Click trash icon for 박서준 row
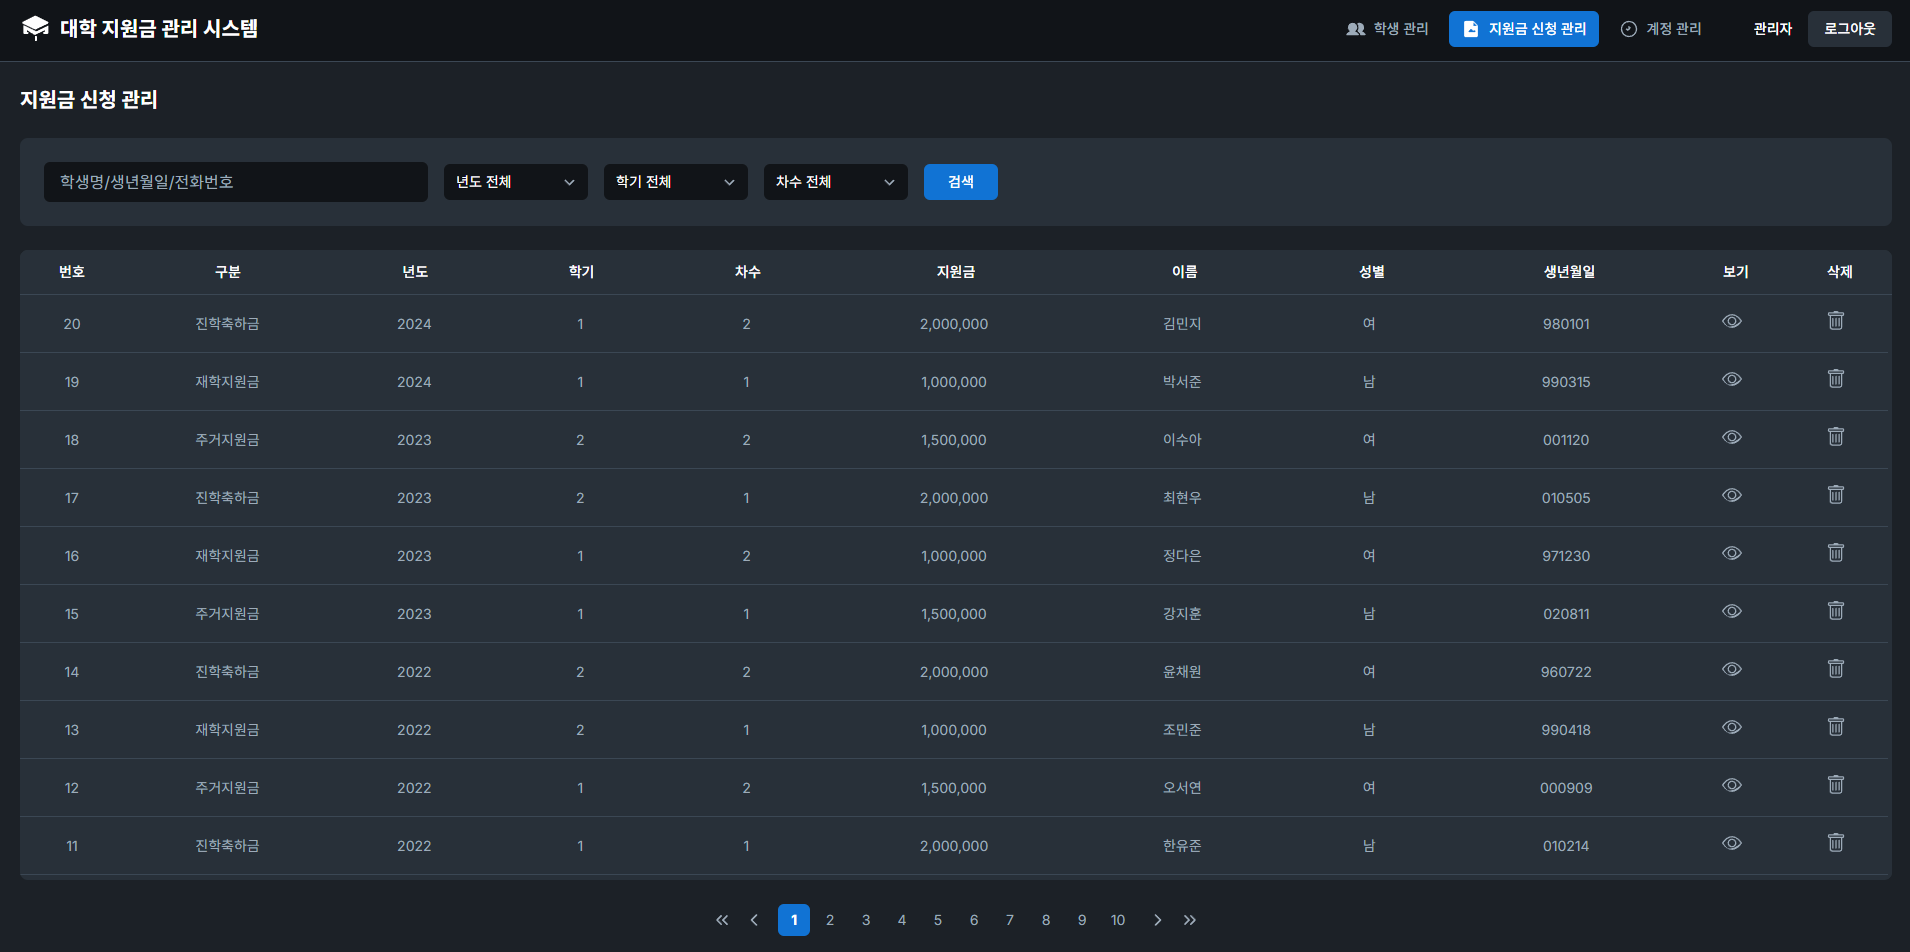 tap(1835, 379)
